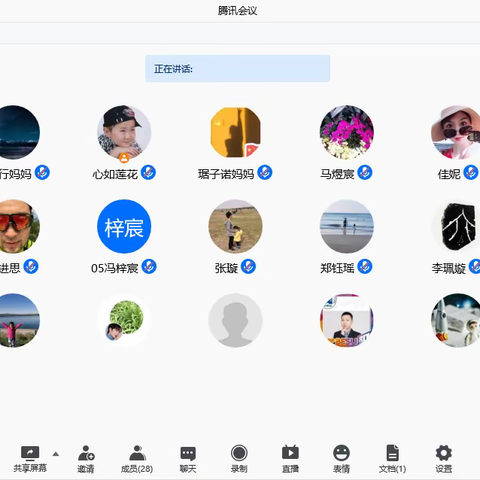Click the name label 05冯梓宸

coord(115,268)
